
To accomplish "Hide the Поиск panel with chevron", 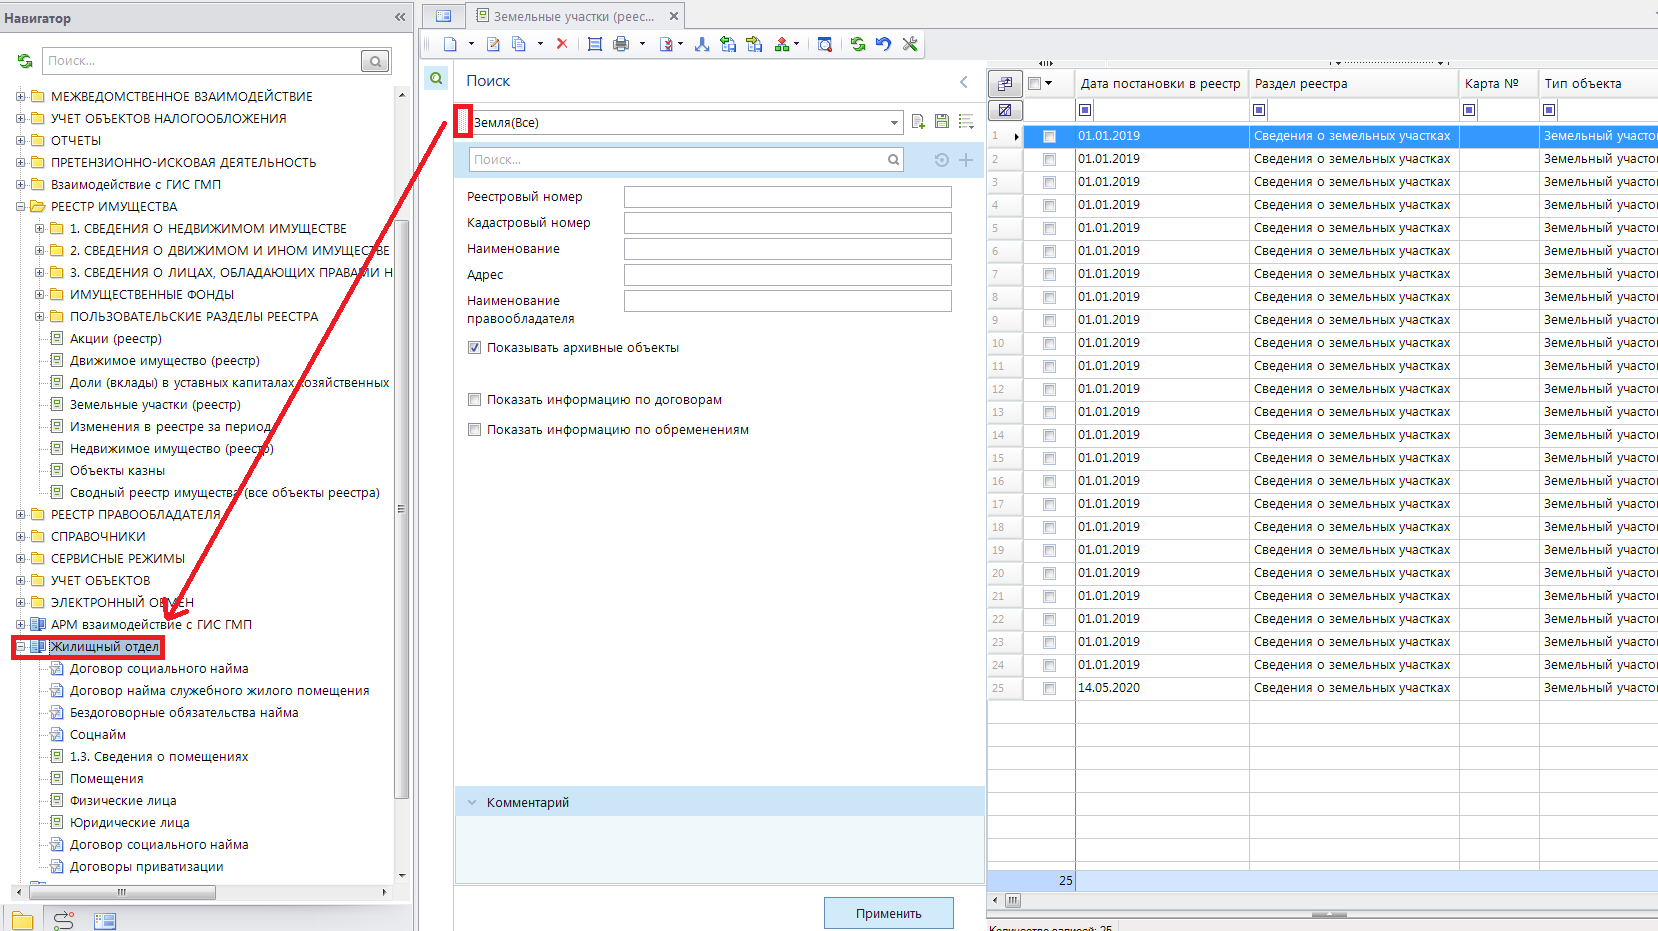I will tap(964, 82).
